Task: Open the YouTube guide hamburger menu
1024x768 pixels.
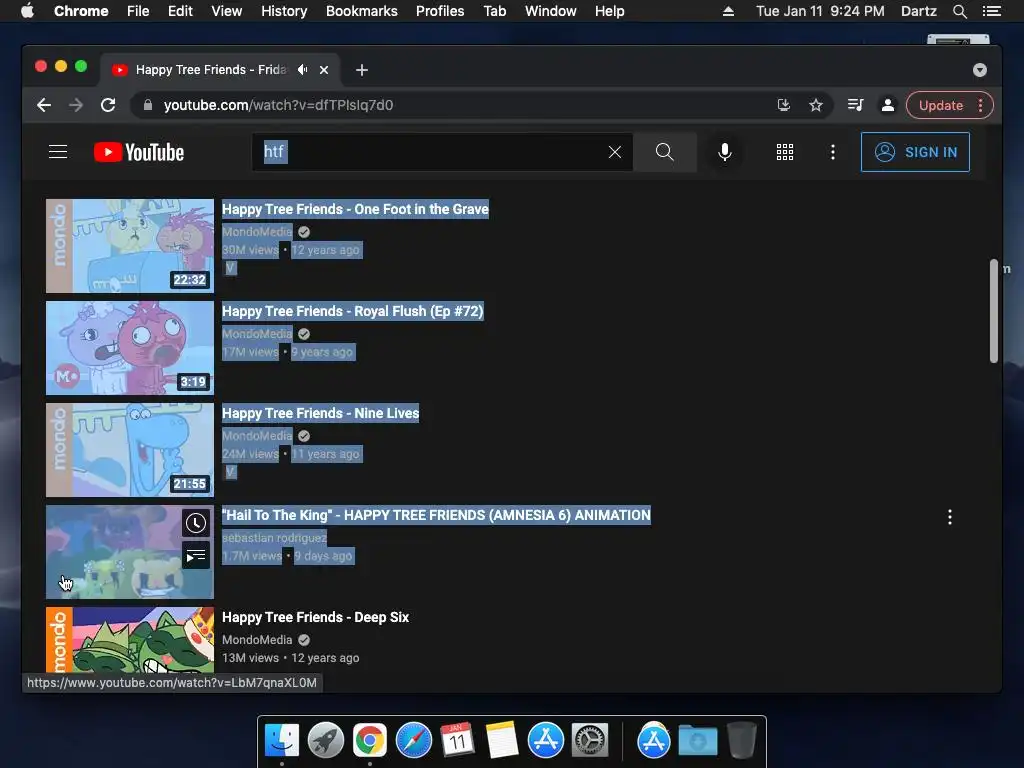Action: tap(58, 152)
